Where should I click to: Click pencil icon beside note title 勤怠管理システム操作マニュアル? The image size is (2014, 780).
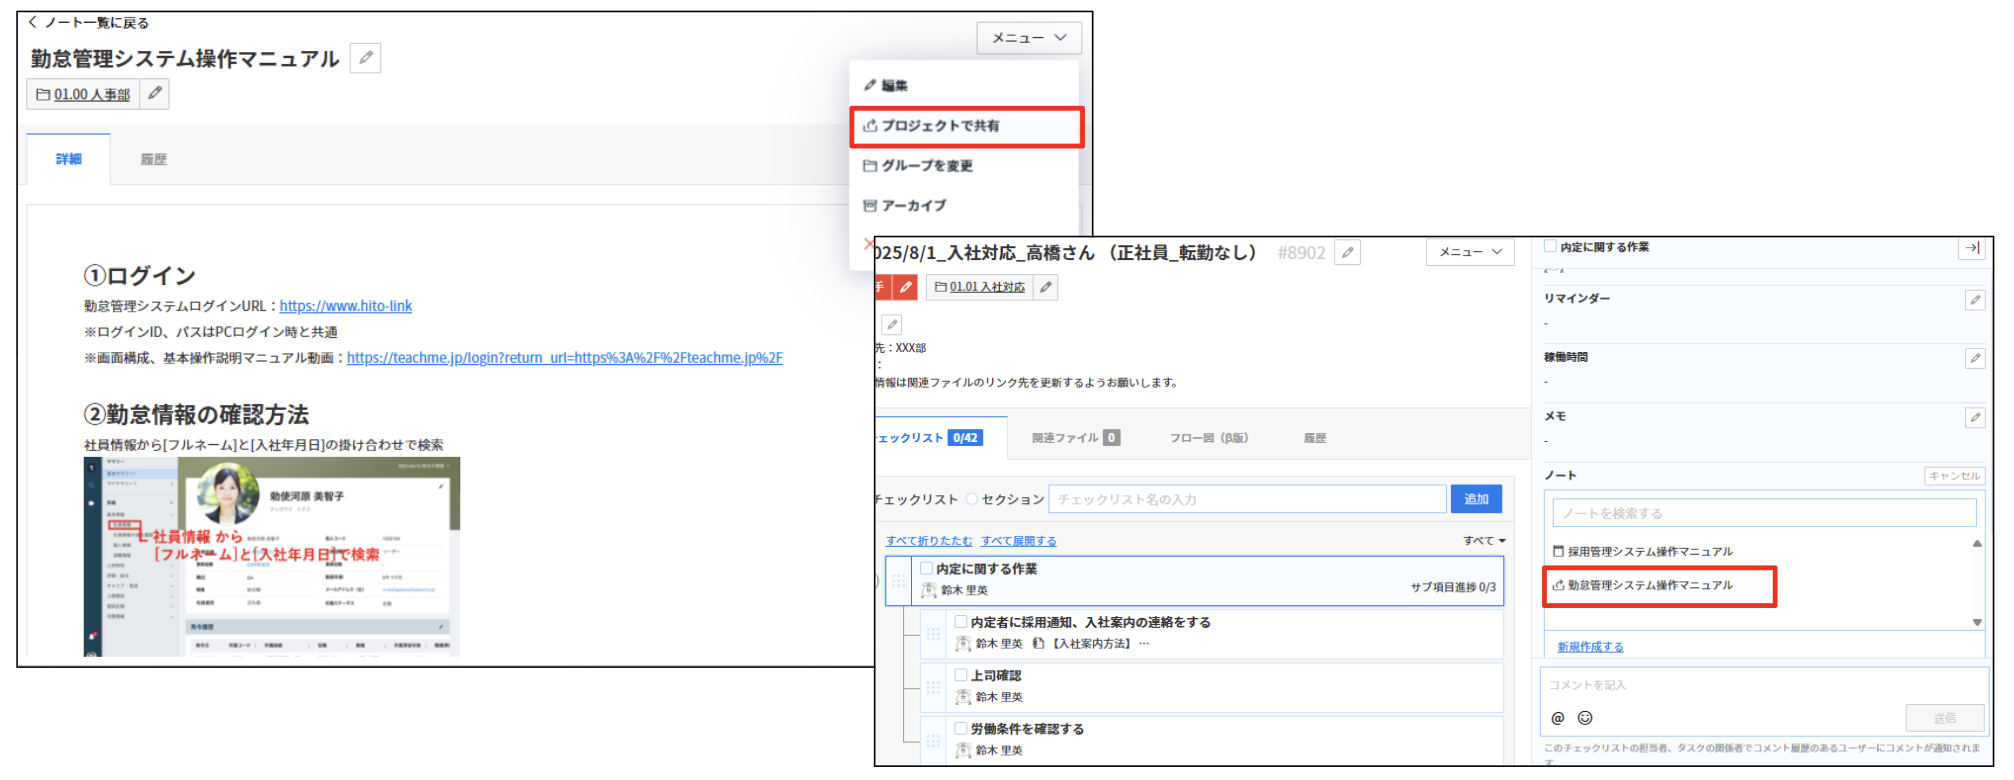366,58
